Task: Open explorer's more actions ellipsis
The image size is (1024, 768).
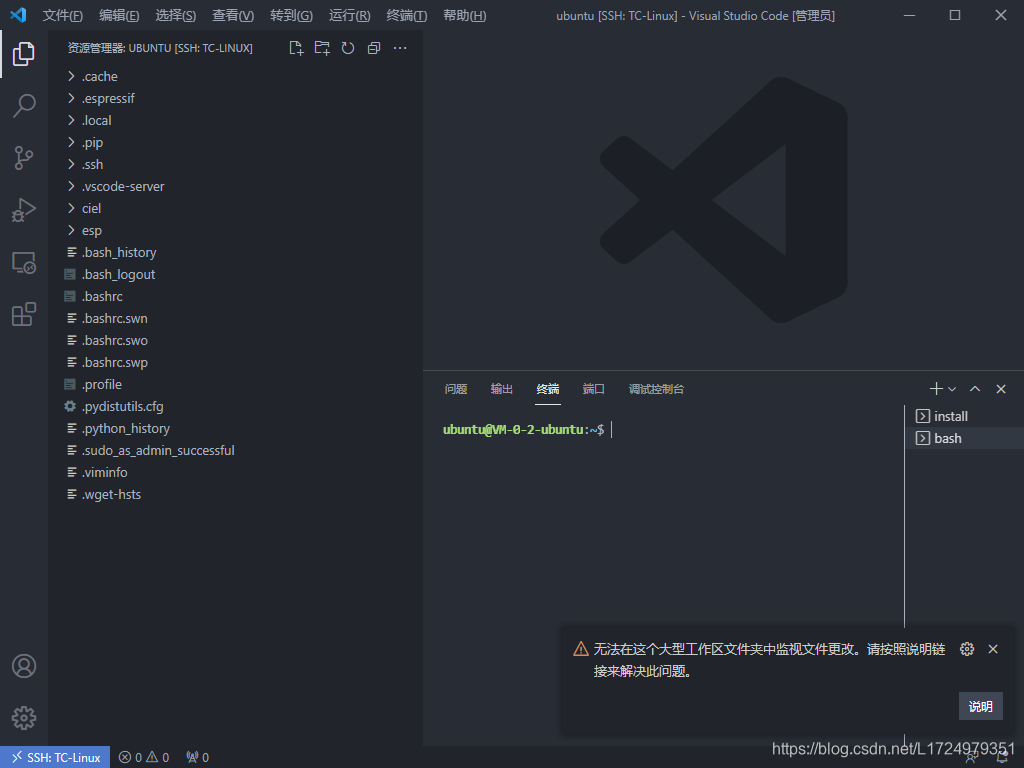Action: click(400, 48)
